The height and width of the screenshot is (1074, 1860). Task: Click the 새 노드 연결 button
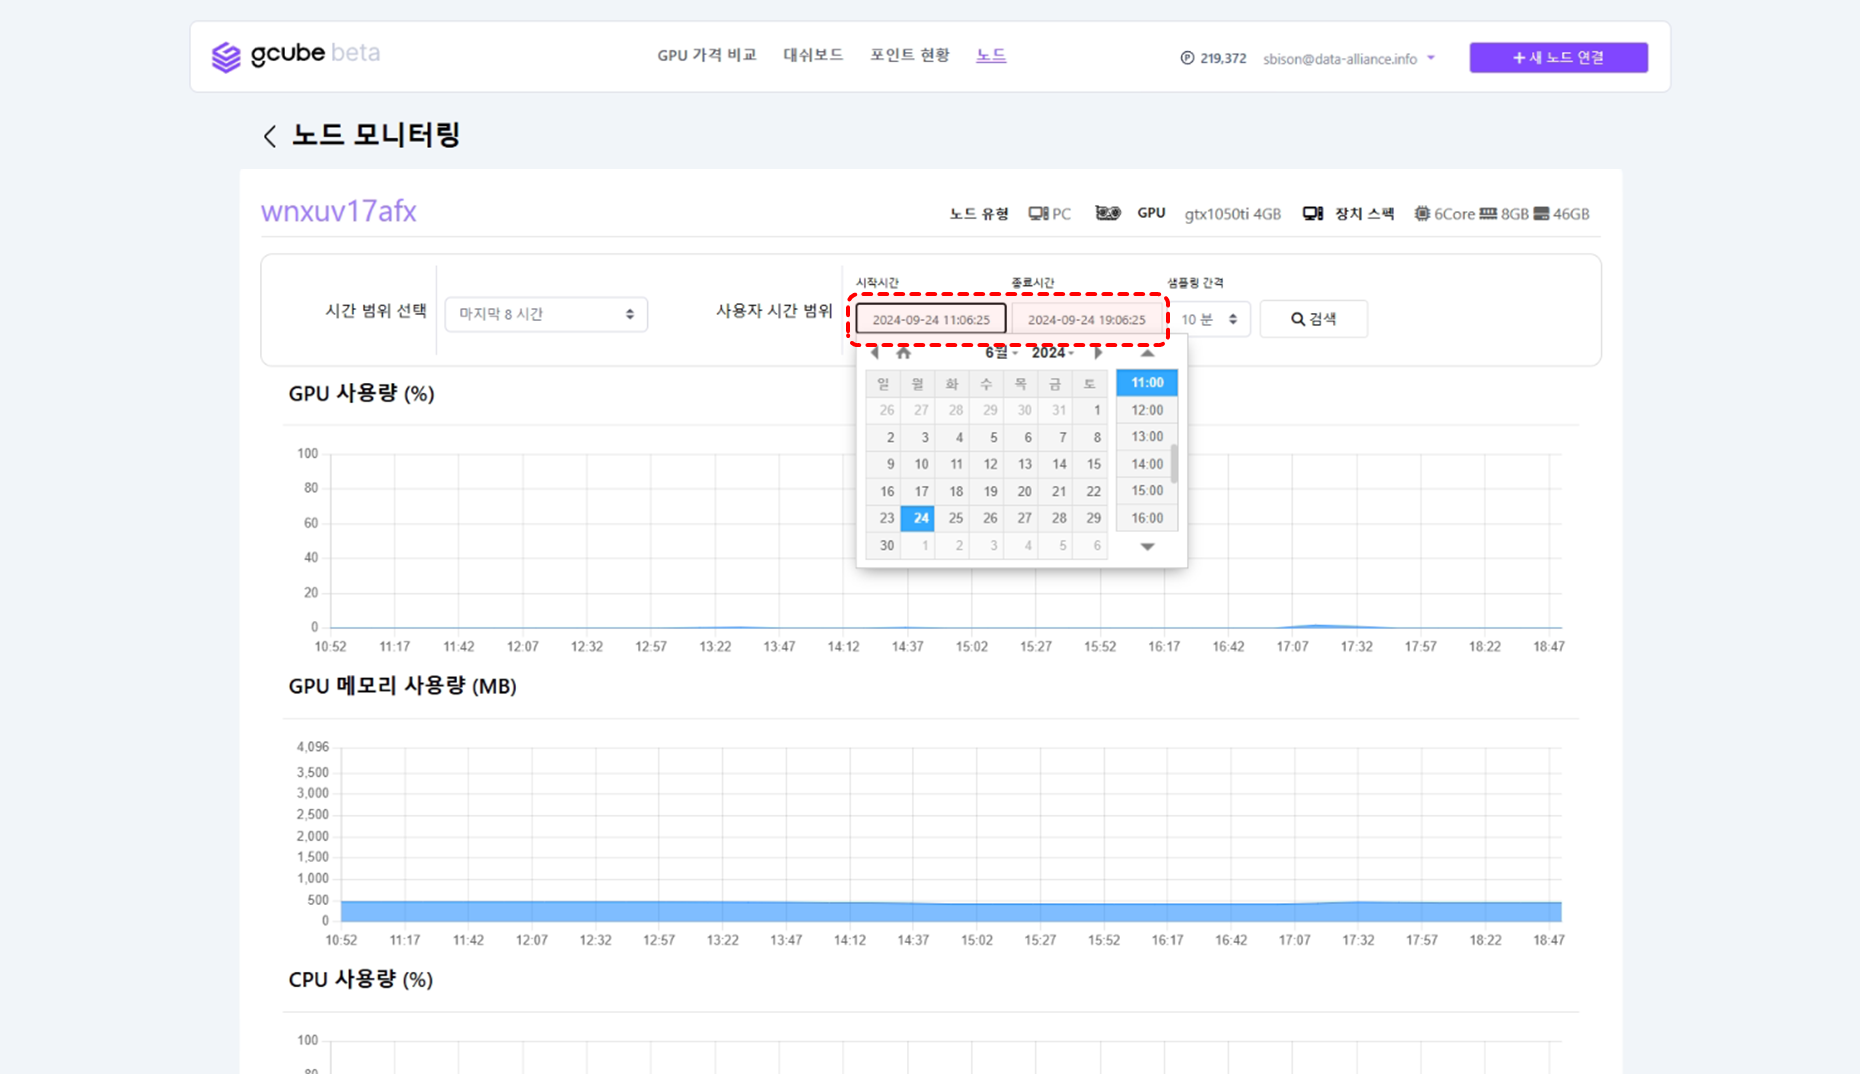pyautogui.click(x=1558, y=57)
